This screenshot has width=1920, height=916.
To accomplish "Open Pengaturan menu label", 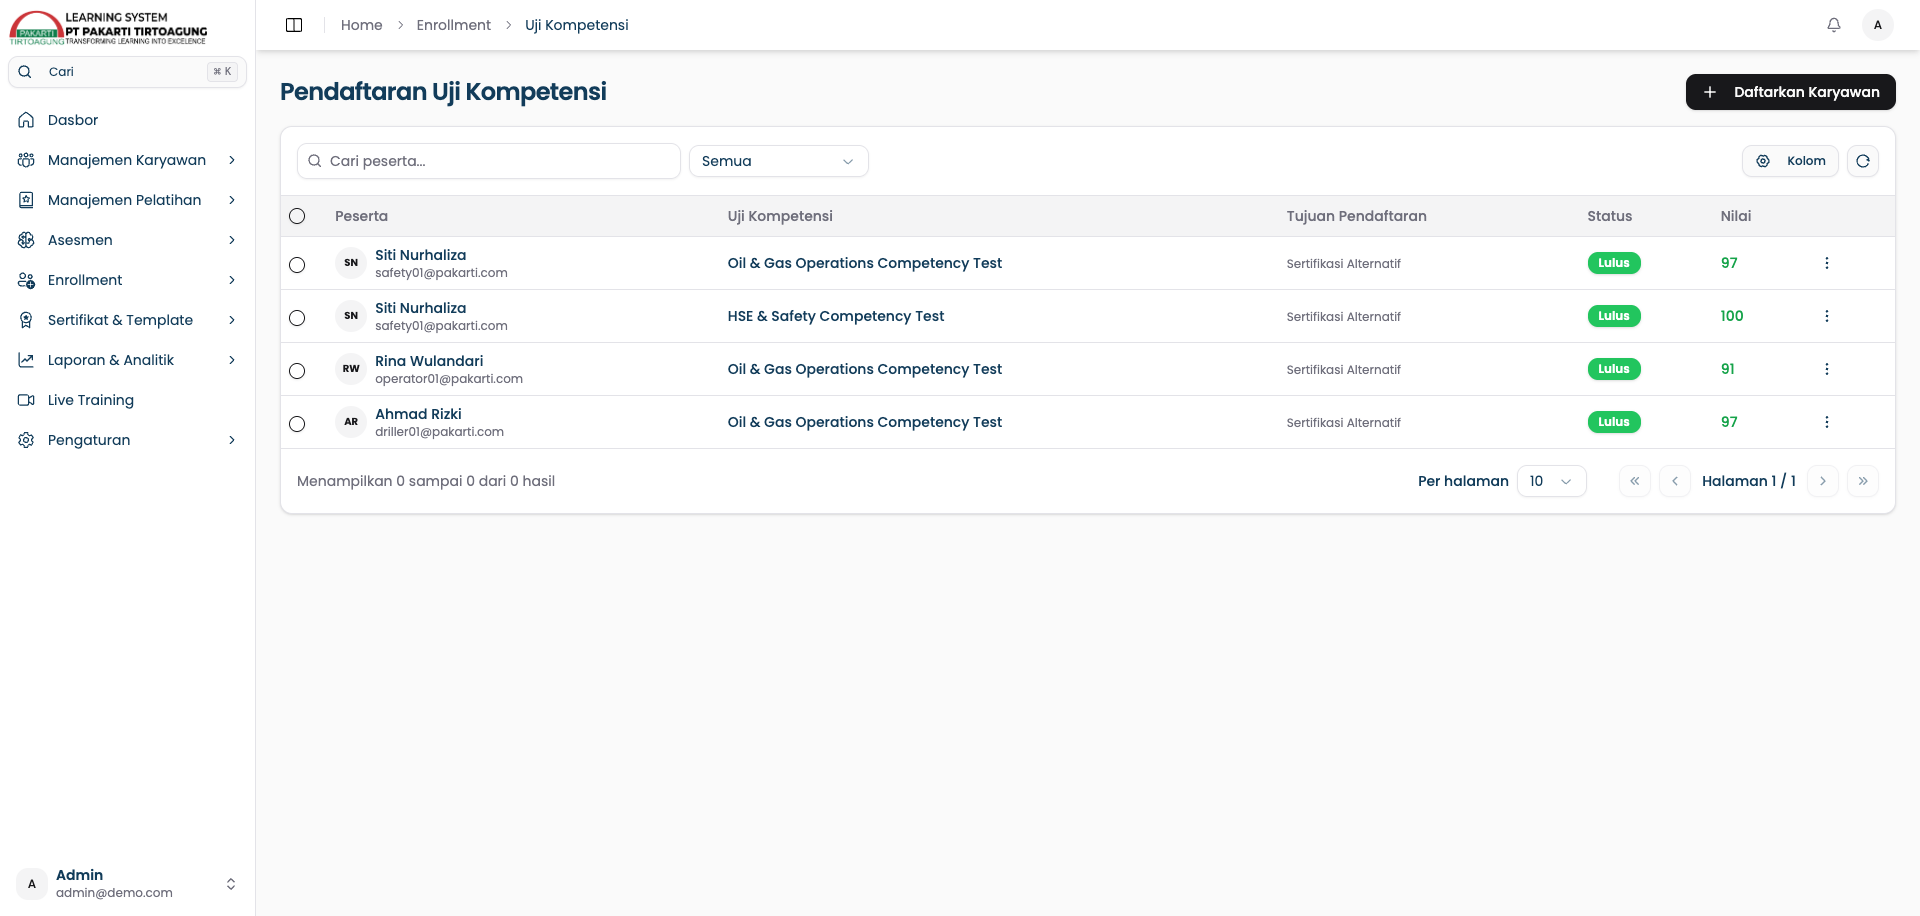I will 89,440.
